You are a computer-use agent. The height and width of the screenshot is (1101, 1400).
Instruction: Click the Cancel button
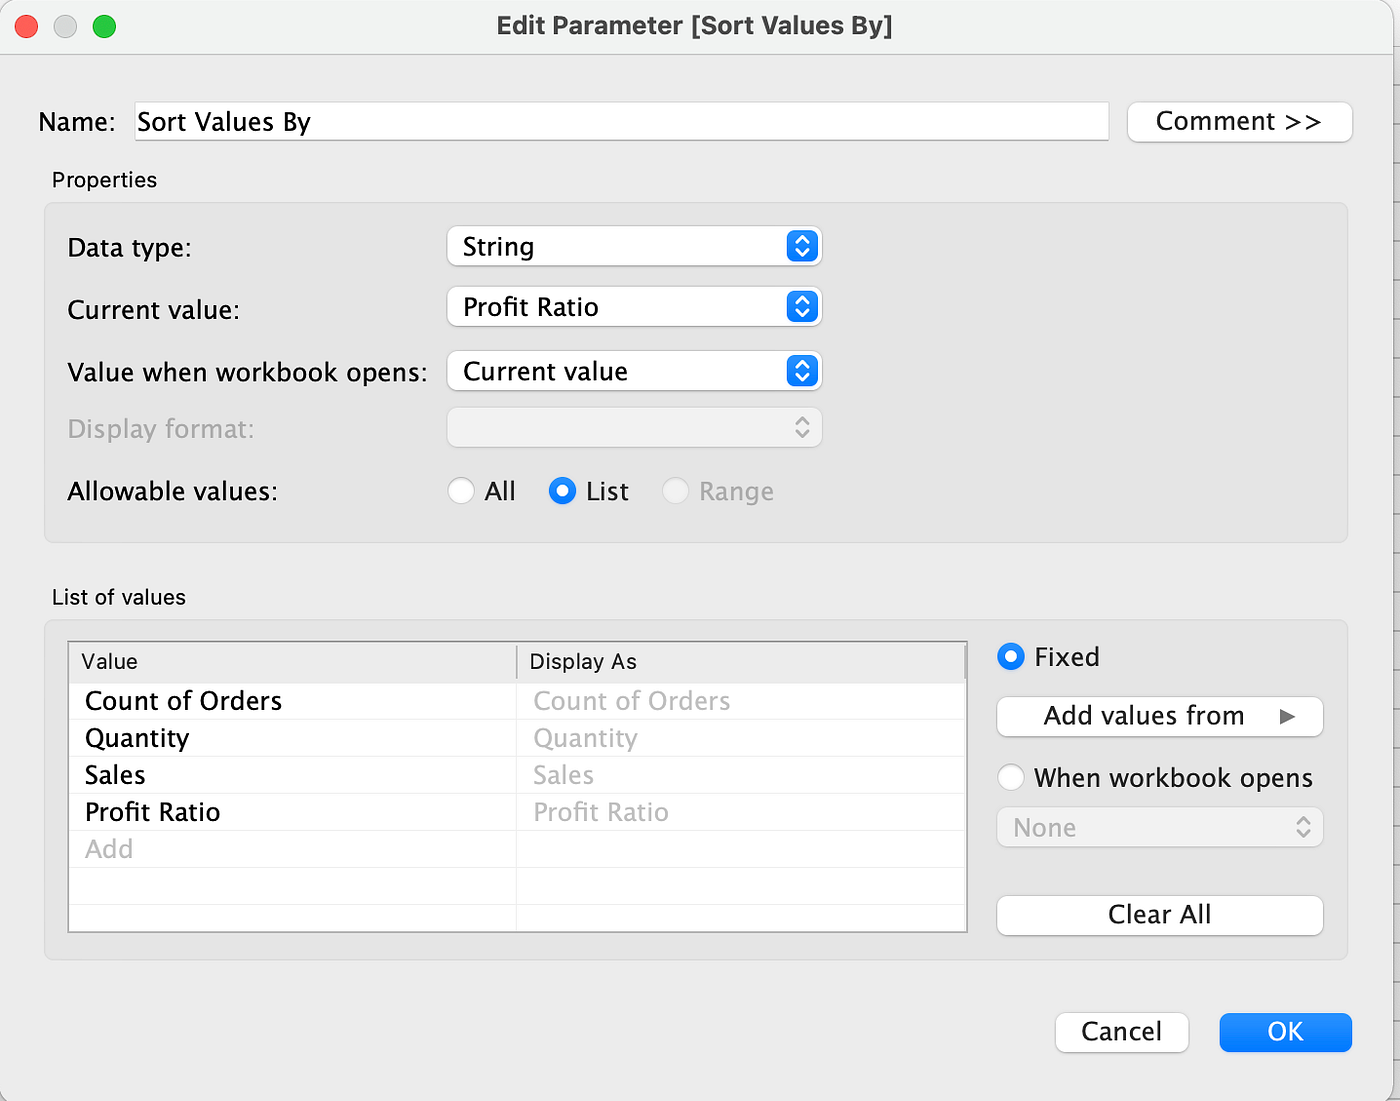1121,1032
